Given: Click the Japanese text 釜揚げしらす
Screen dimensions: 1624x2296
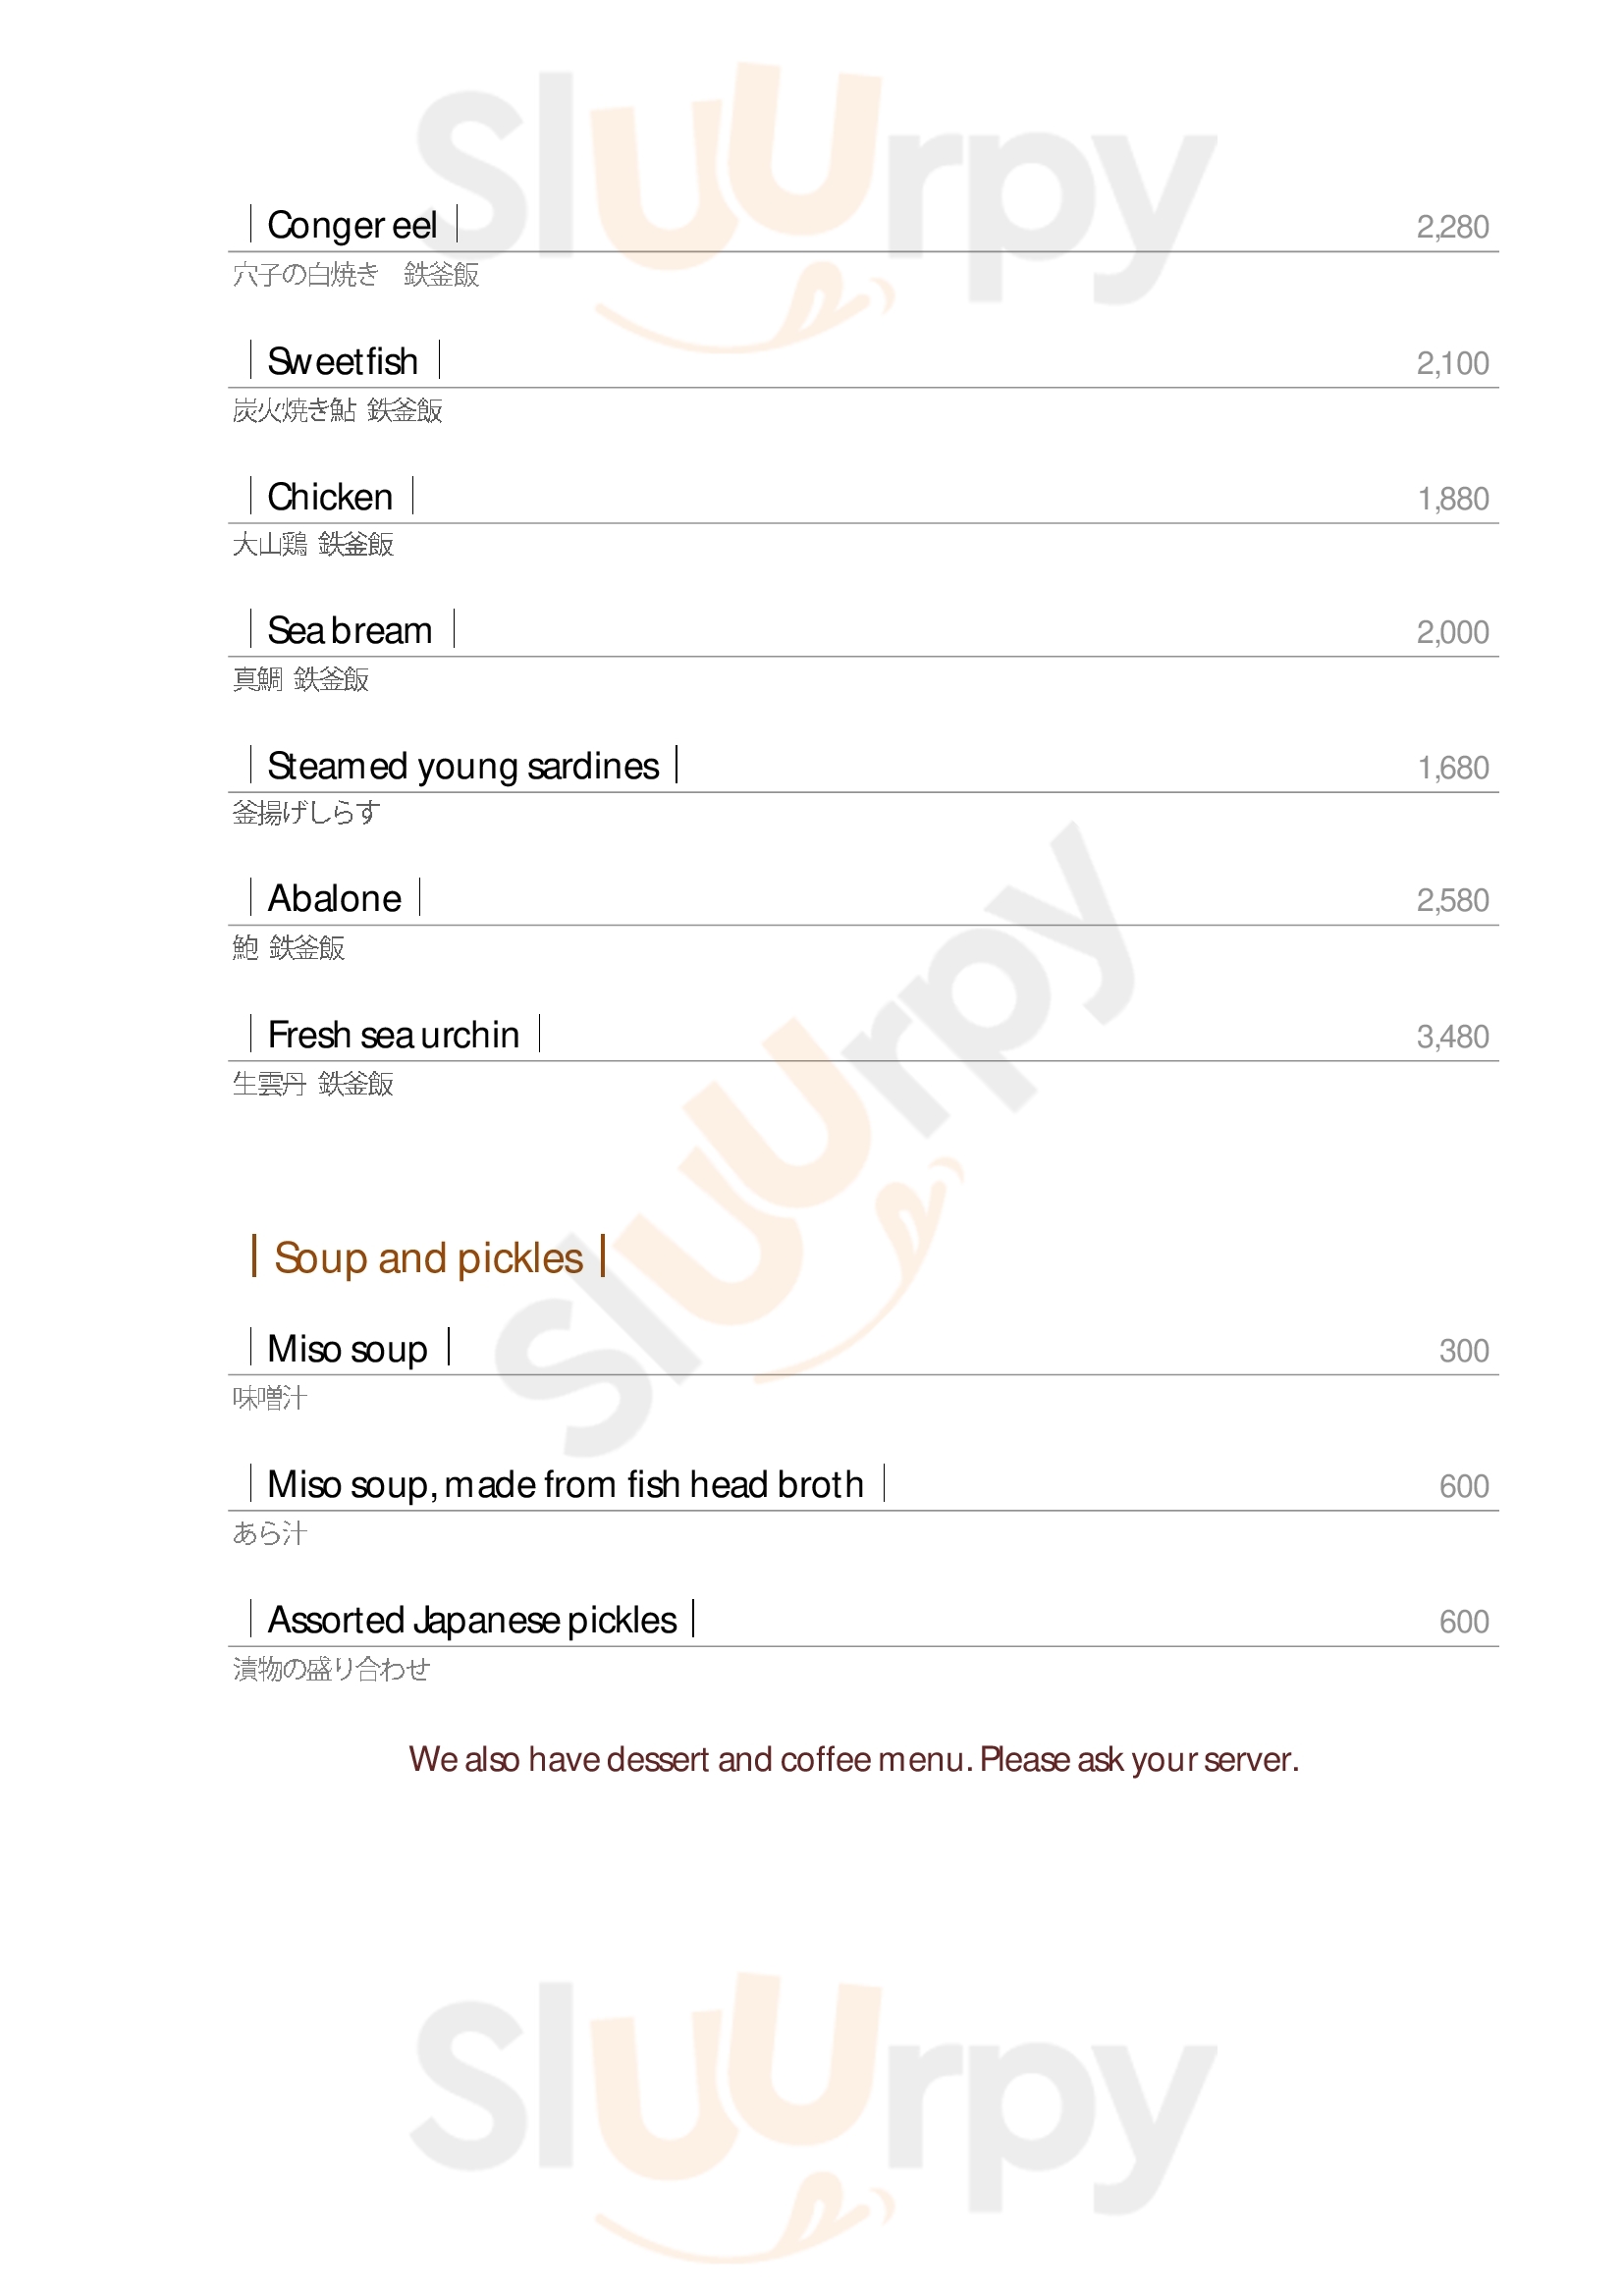Looking at the screenshot, I should (x=306, y=813).
